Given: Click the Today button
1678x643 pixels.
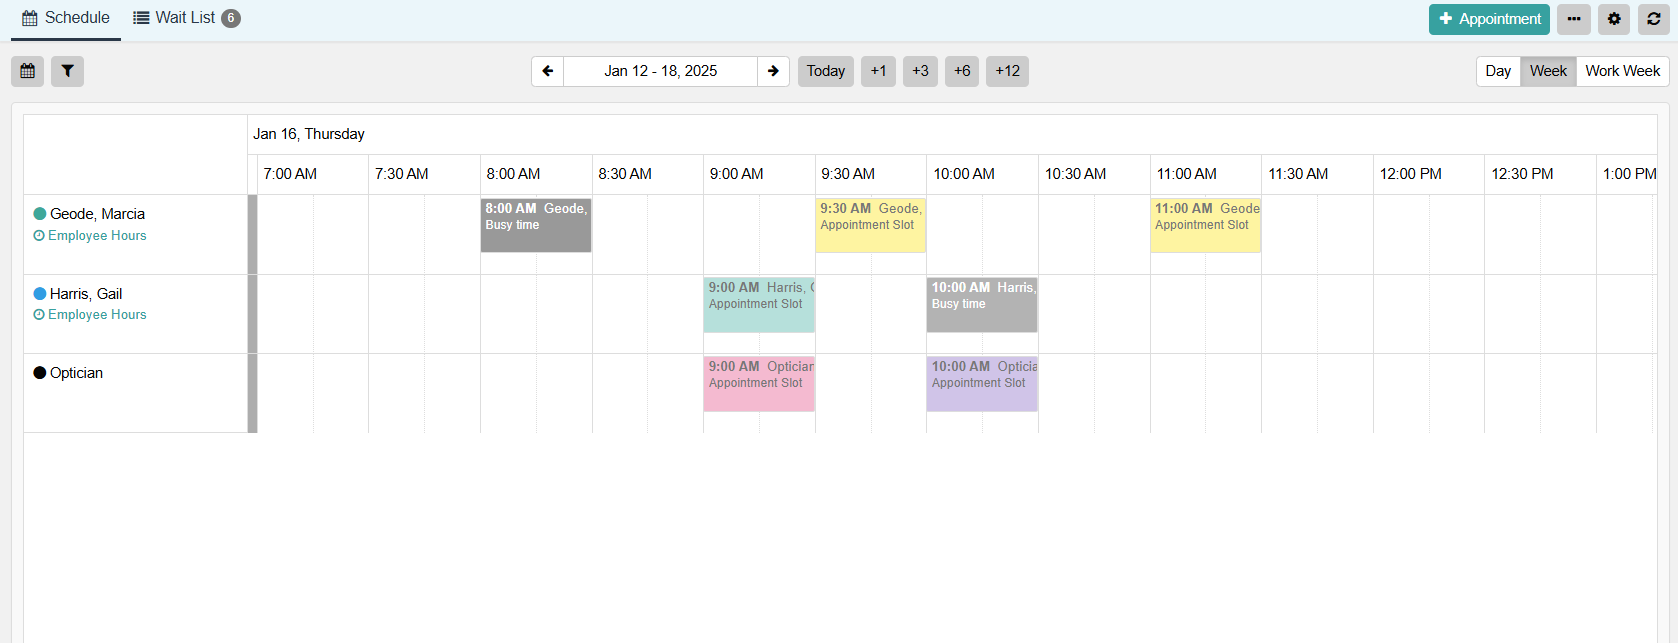Looking at the screenshot, I should [825, 71].
